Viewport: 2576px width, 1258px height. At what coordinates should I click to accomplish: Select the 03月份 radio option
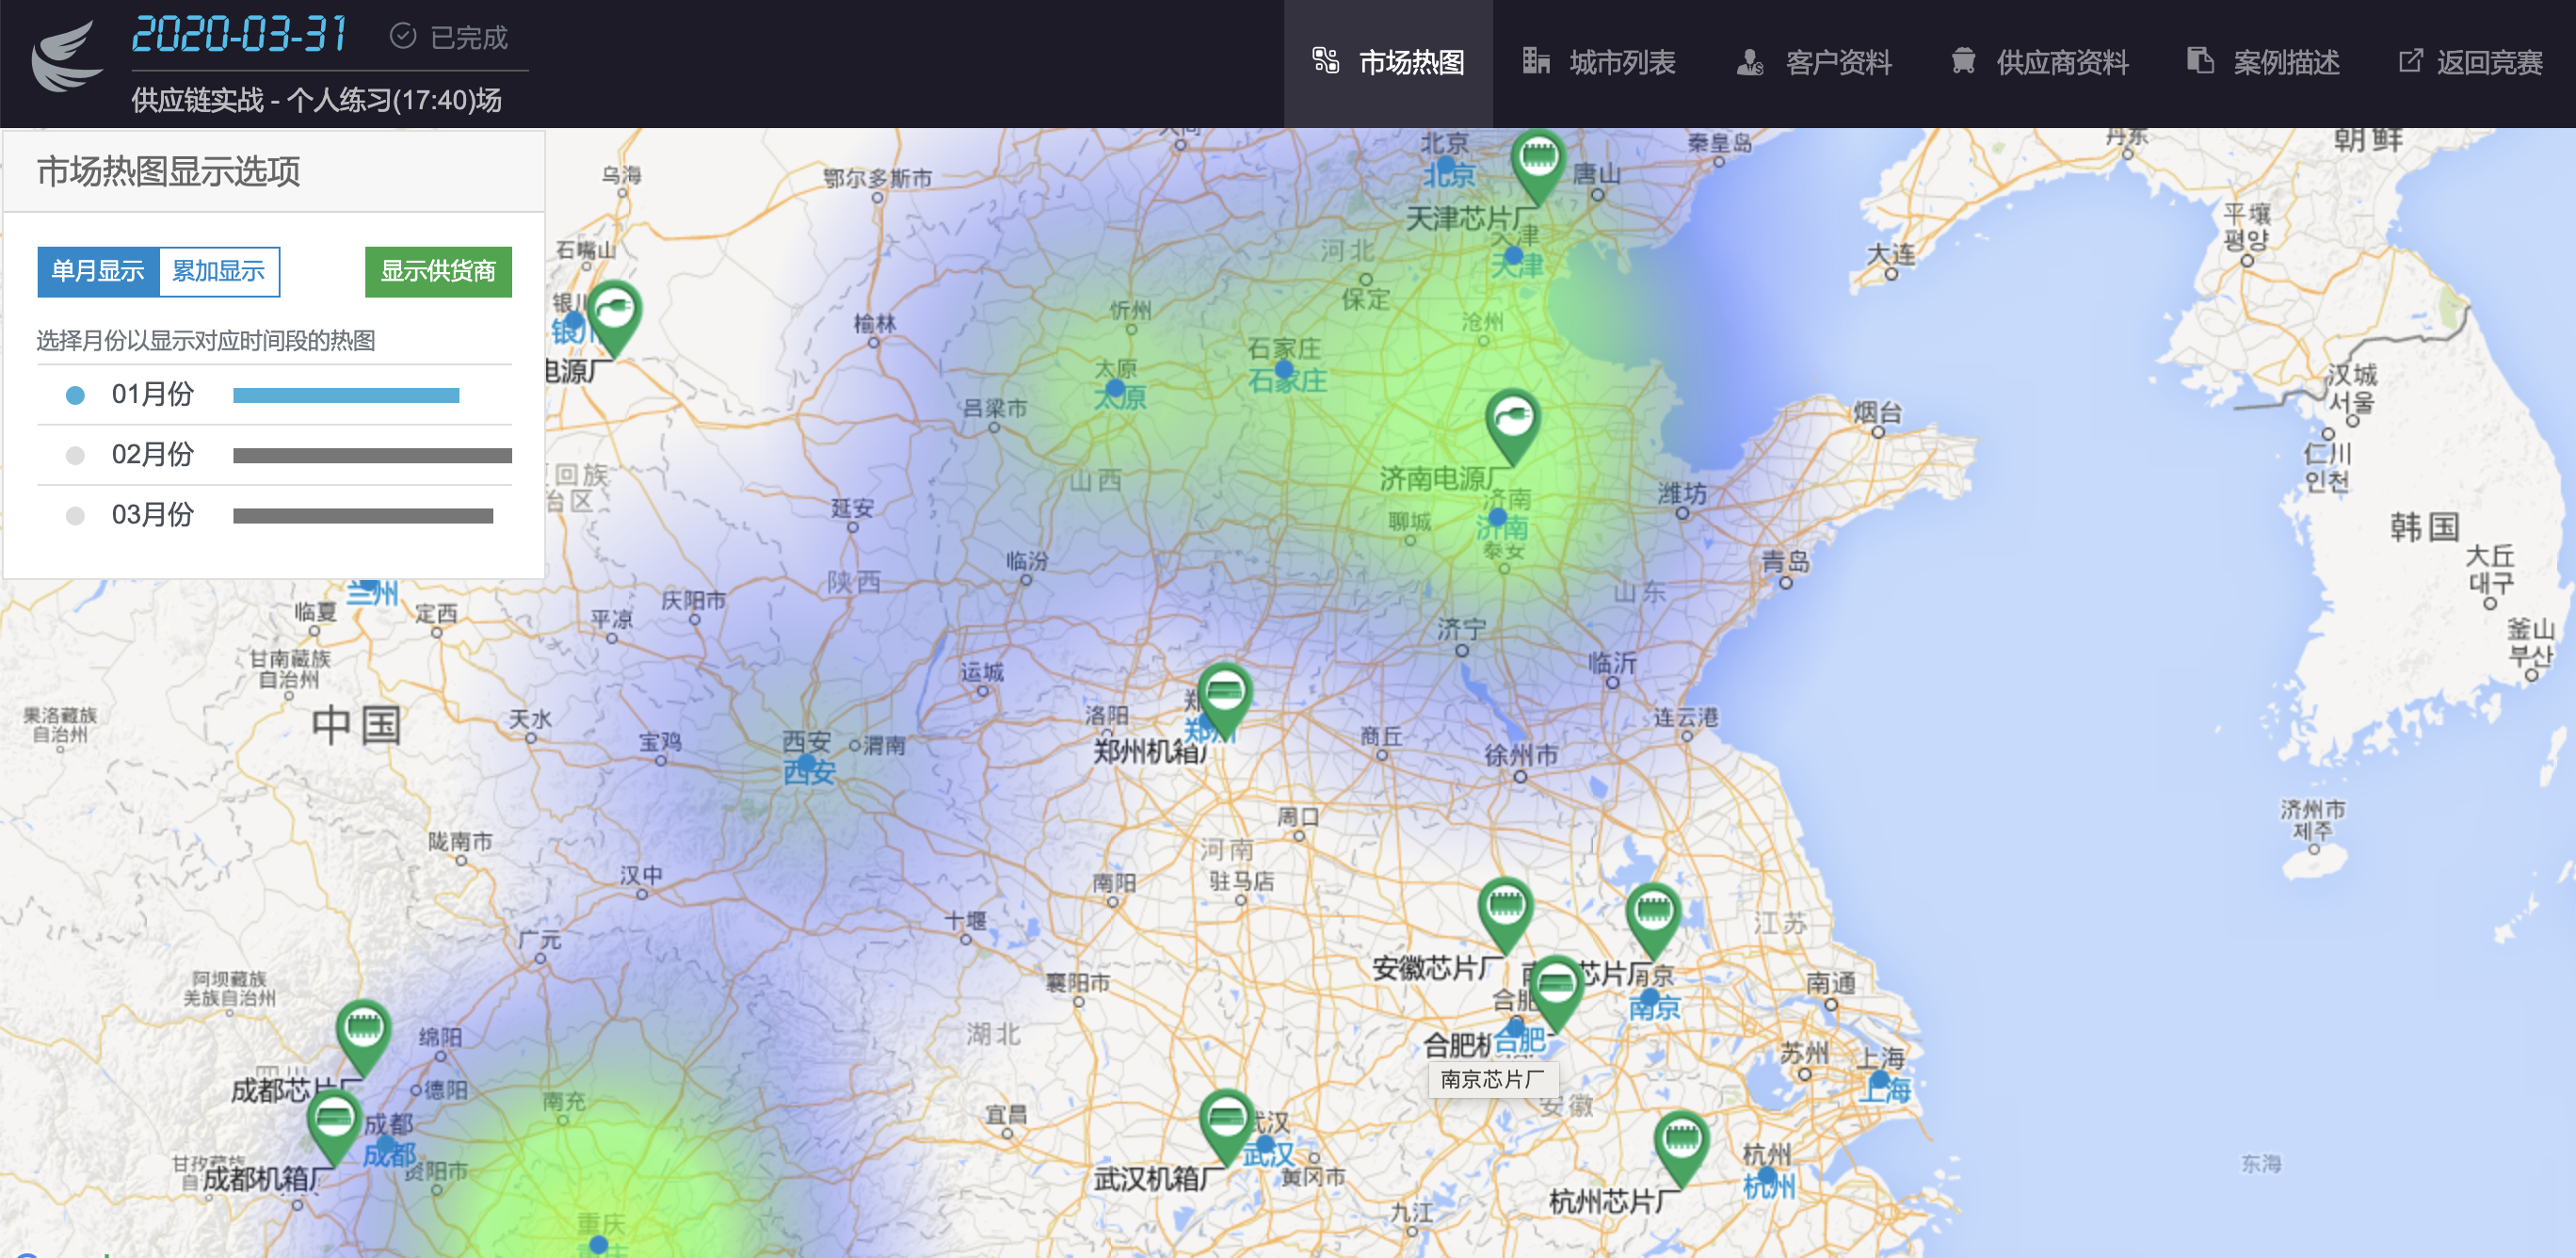click(75, 516)
